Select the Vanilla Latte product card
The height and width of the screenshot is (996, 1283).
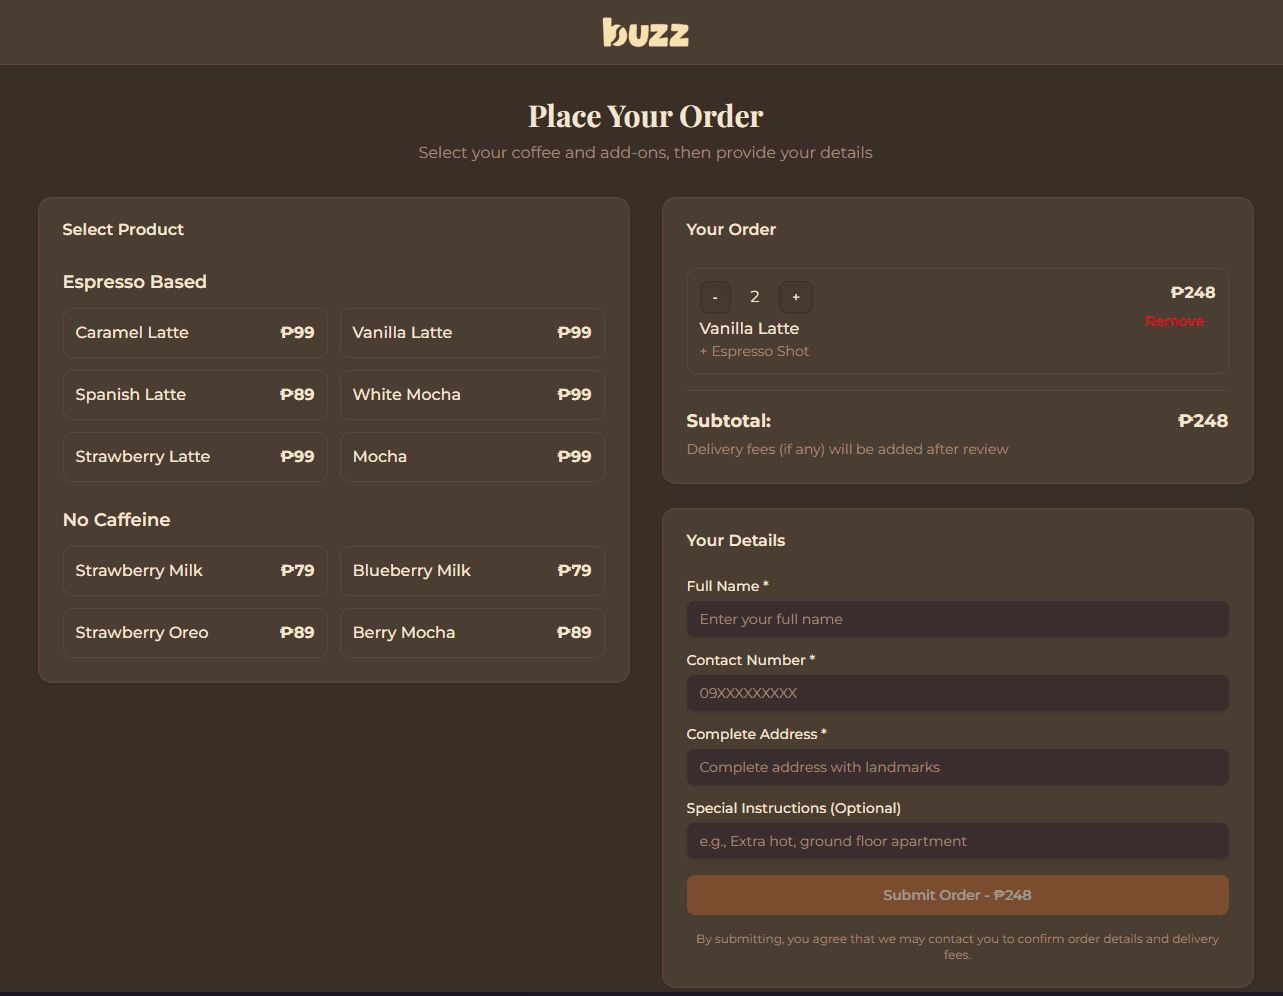[x=471, y=332]
